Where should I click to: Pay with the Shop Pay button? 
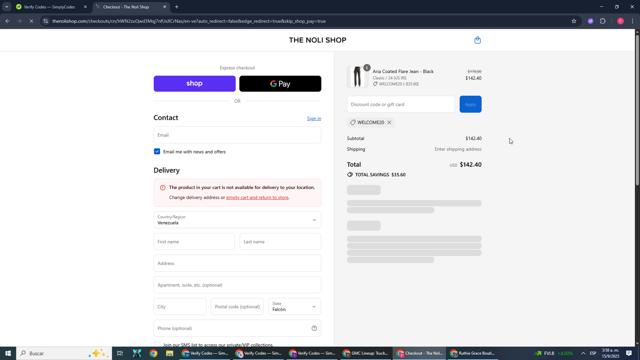click(x=194, y=84)
